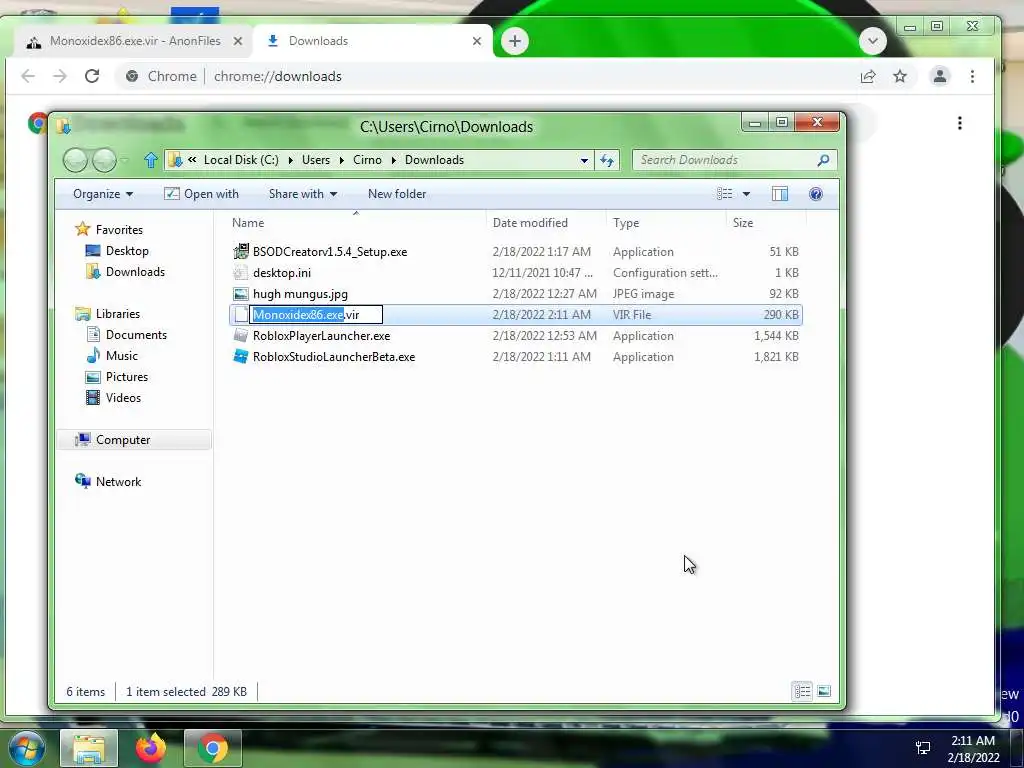The height and width of the screenshot is (768, 1024).
Task: Bookmark this page with the star icon
Action: [900, 76]
